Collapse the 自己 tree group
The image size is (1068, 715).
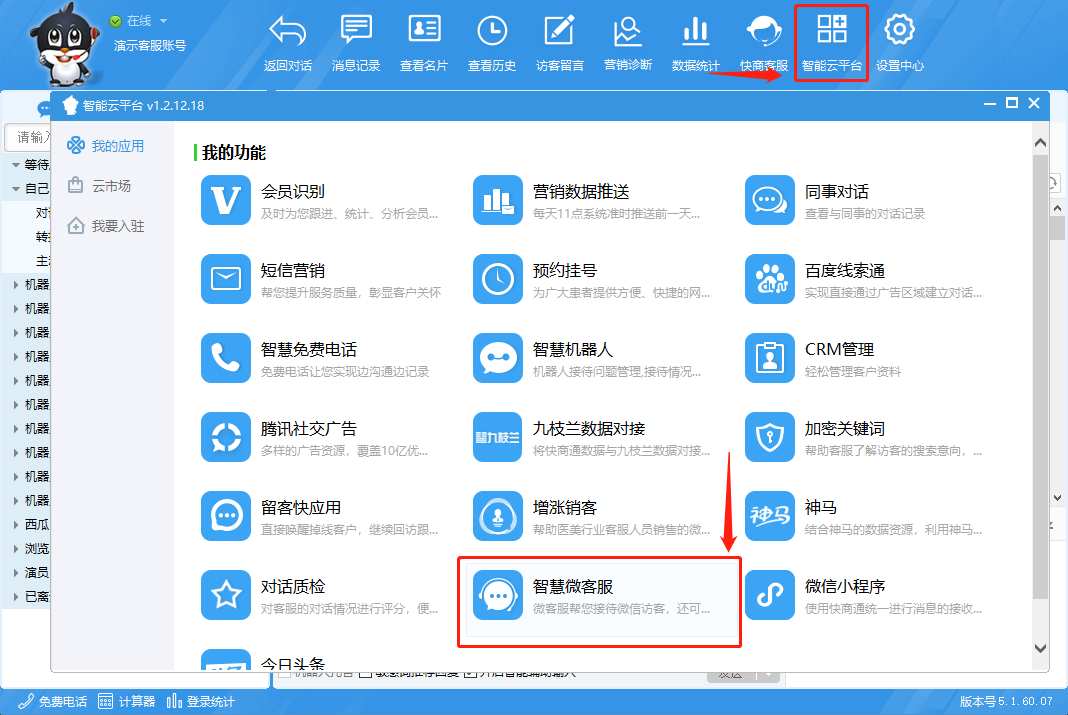coord(15,189)
